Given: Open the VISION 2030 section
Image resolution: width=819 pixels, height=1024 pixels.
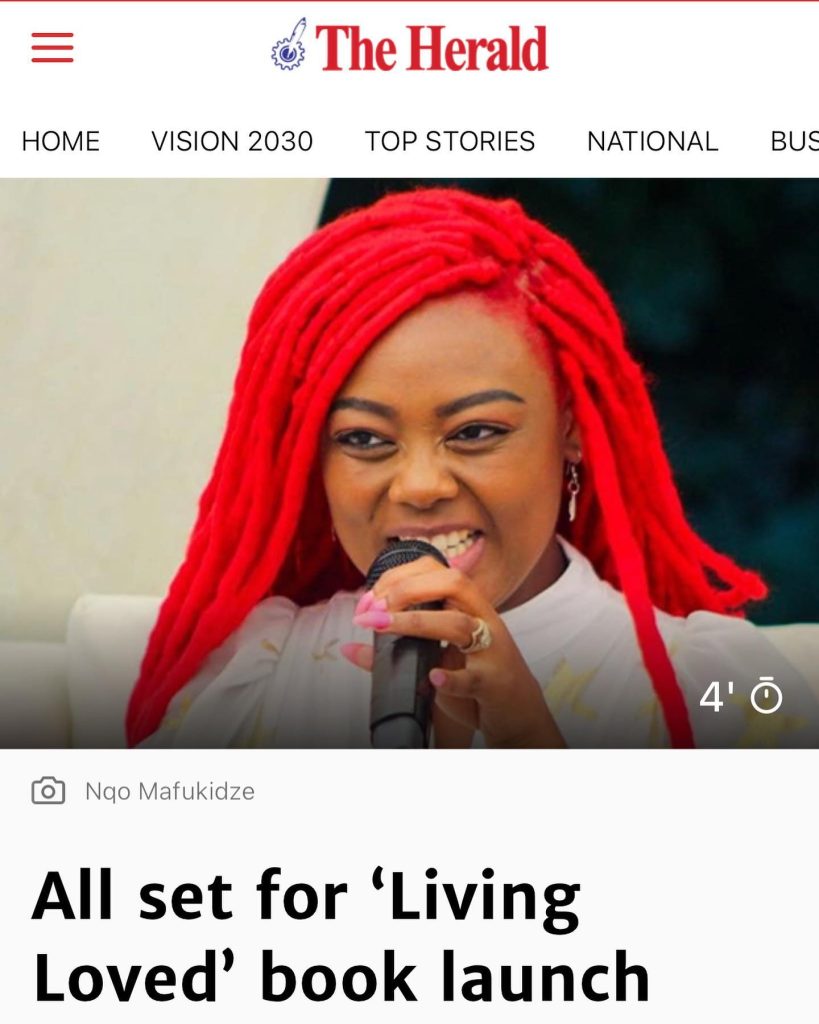Looking at the screenshot, I should pyautogui.click(x=232, y=141).
